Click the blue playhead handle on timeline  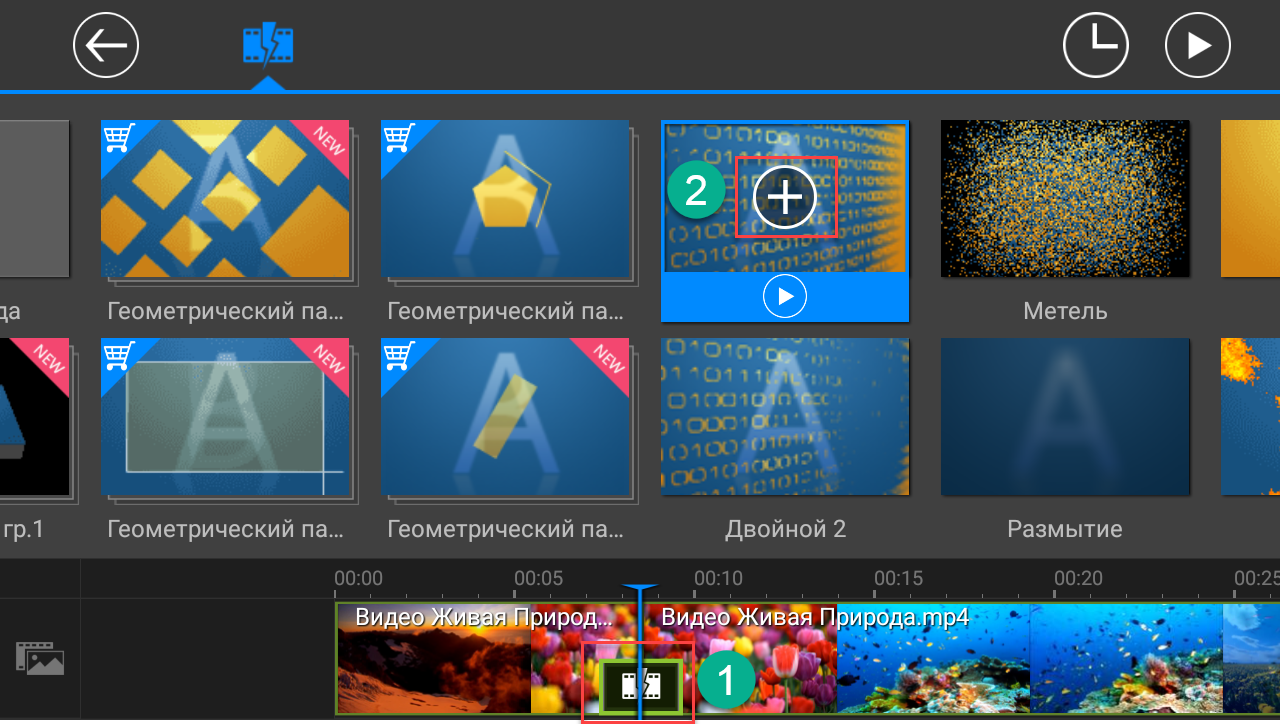[640, 592]
